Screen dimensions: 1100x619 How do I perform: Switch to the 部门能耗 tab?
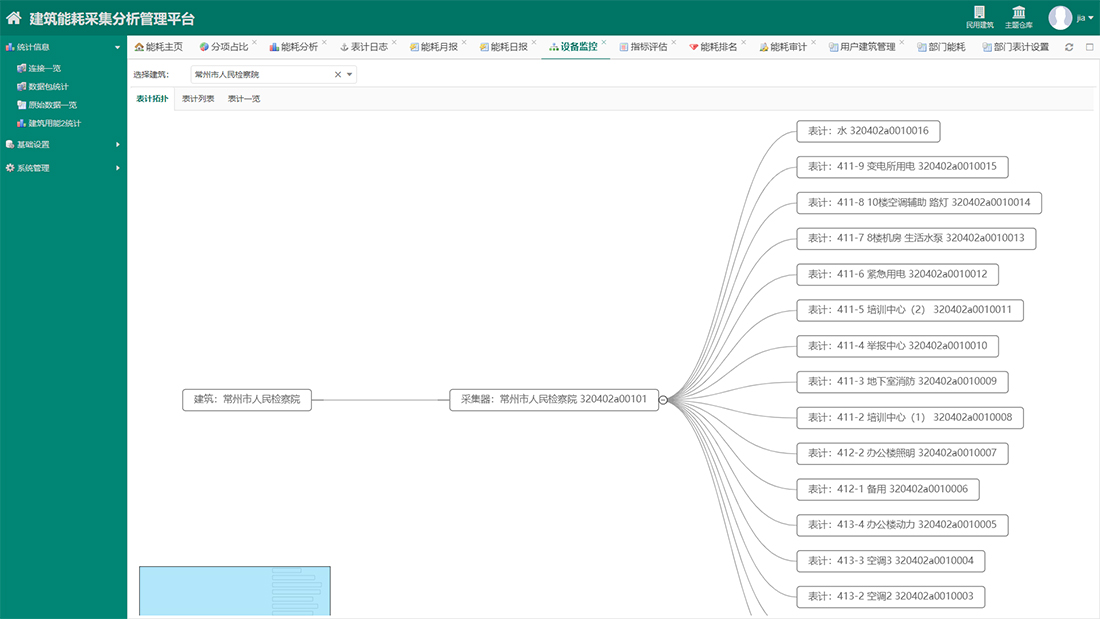[x=941, y=47]
